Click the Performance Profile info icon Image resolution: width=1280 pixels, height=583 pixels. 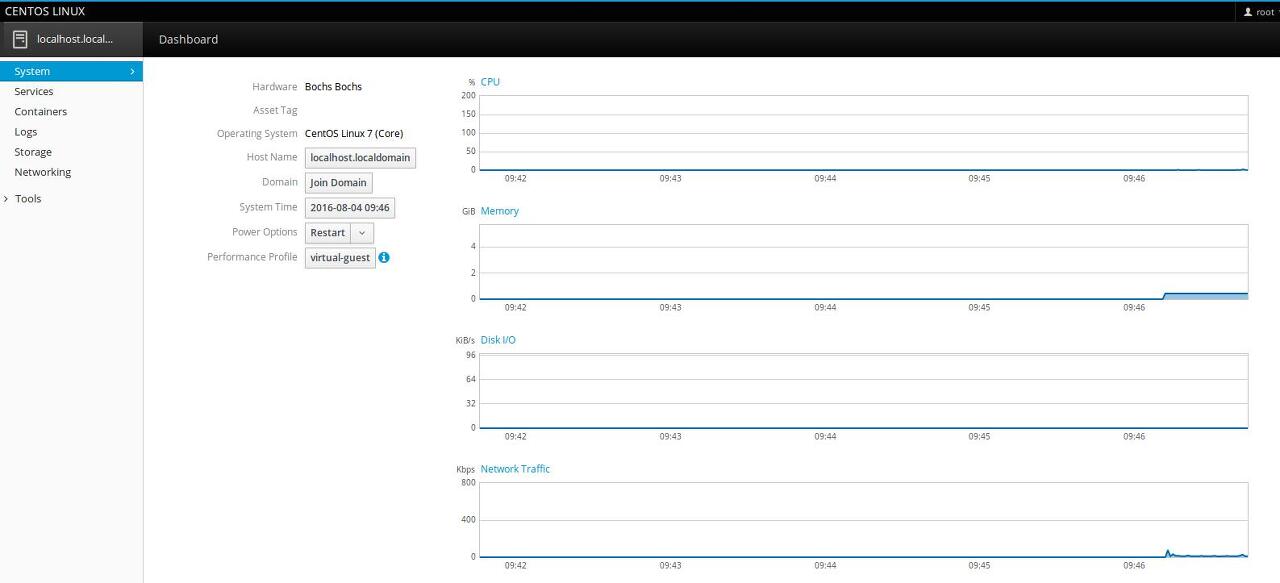click(x=384, y=257)
